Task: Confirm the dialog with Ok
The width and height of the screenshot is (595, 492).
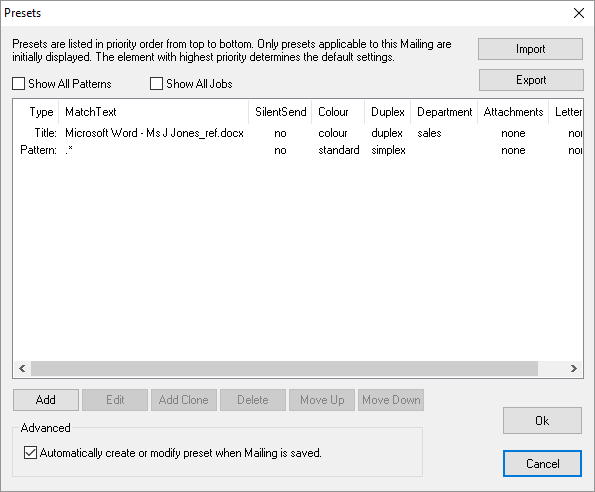Action: 542,420
